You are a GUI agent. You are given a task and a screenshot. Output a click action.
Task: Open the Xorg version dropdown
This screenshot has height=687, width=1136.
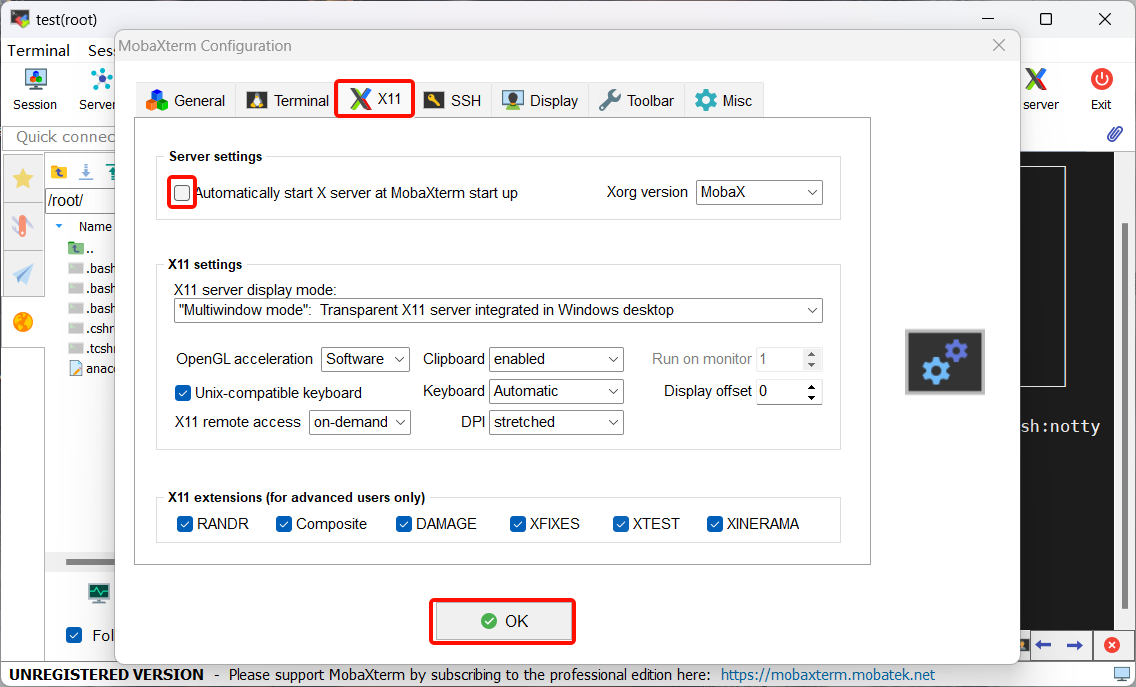[x=759, y=192]
